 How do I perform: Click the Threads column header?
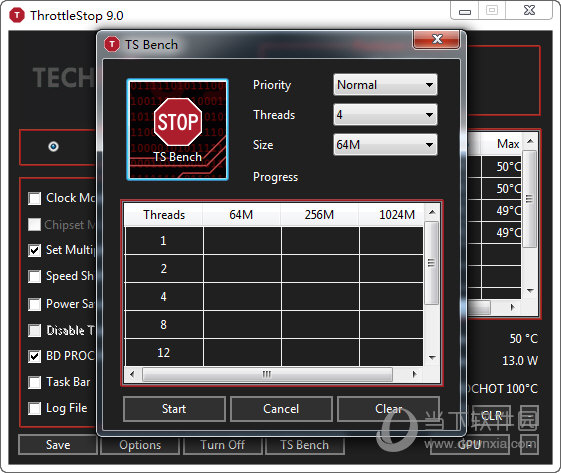tap(164, 215)
